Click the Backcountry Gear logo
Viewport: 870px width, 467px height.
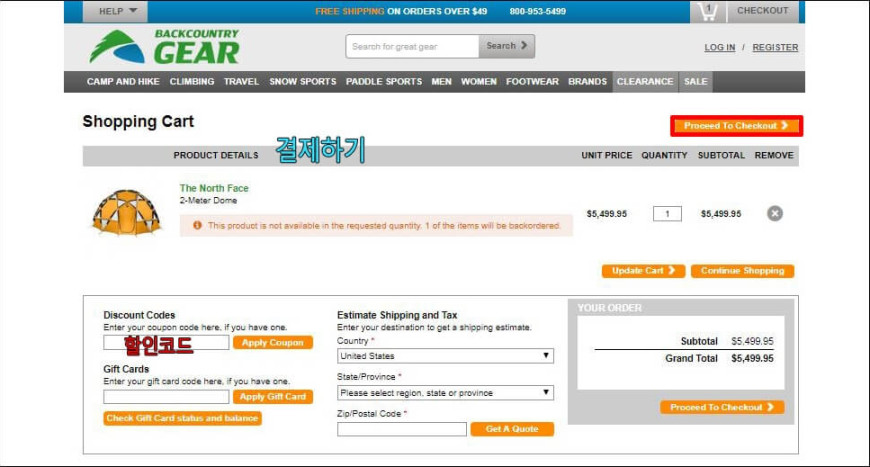pos(164,47)
